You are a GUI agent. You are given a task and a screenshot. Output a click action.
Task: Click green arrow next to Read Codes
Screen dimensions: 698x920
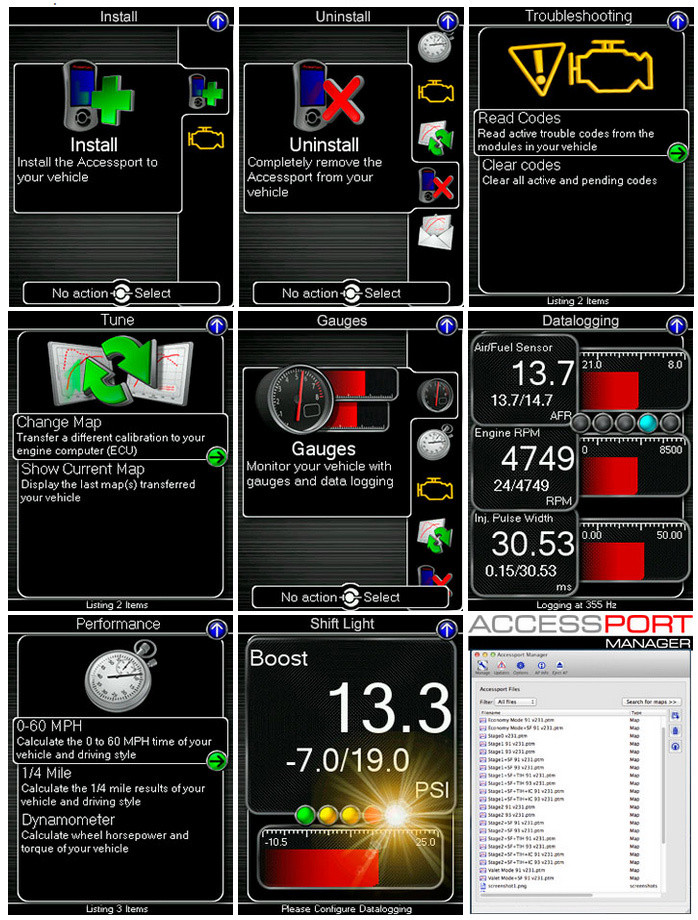[677, 153]
